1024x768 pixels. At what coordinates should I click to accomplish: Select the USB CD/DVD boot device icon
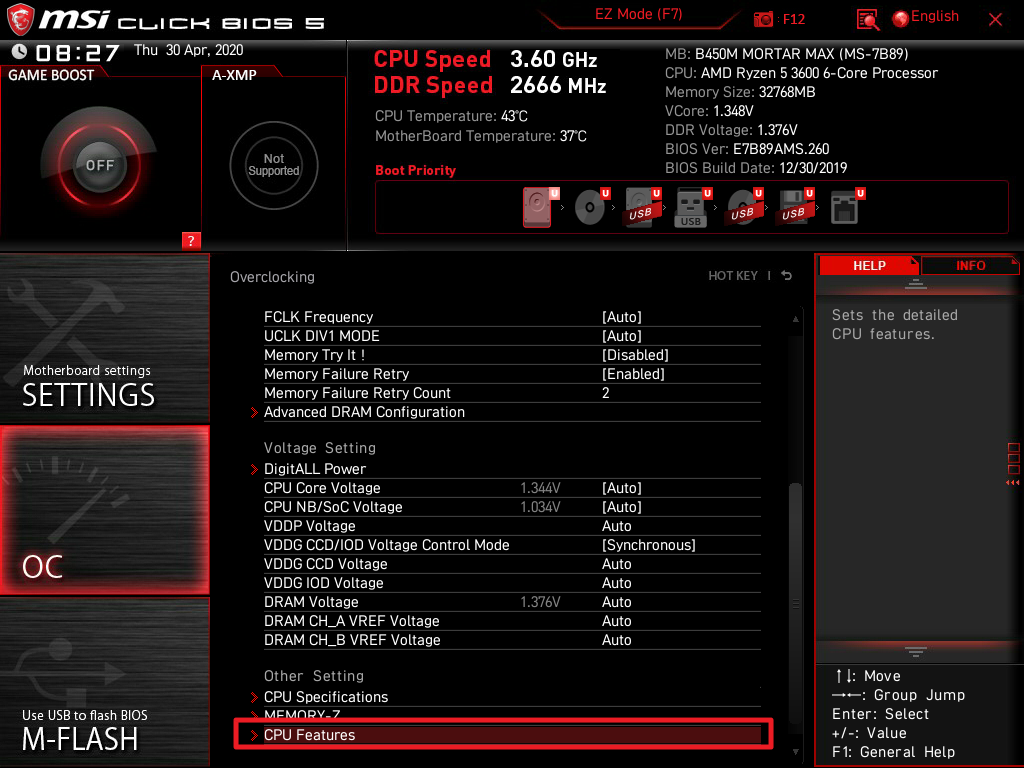[743, 207]
